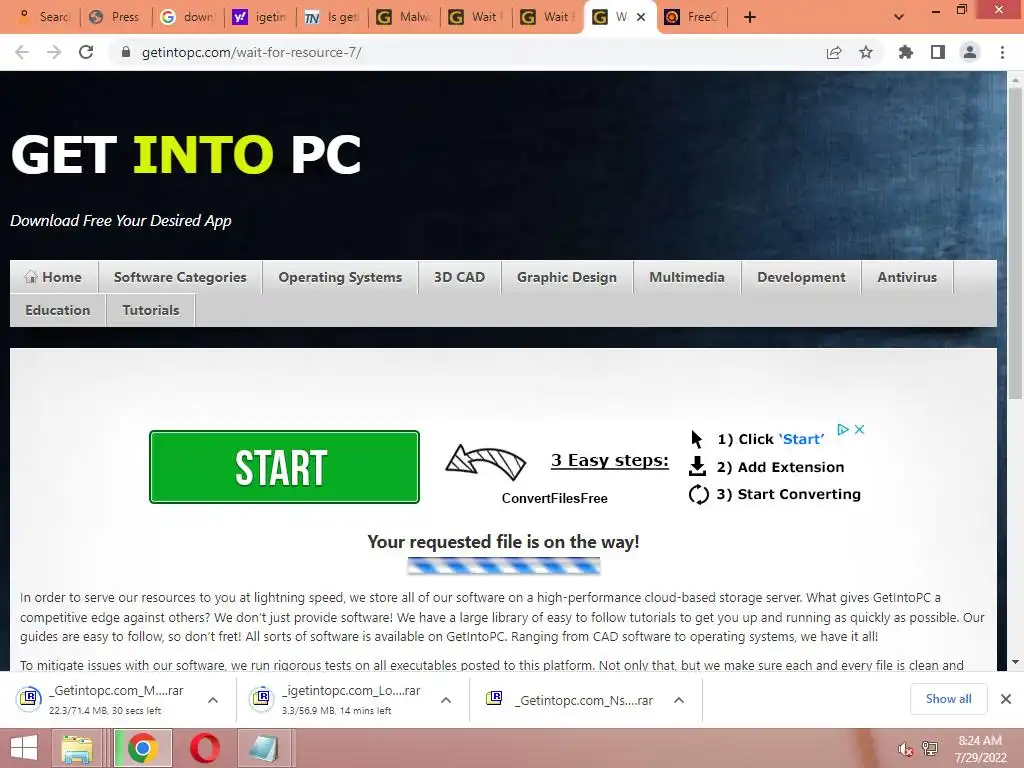Share this page using share icon
The width and height of the screenshot is (1024, 768).
pos(834,52)
